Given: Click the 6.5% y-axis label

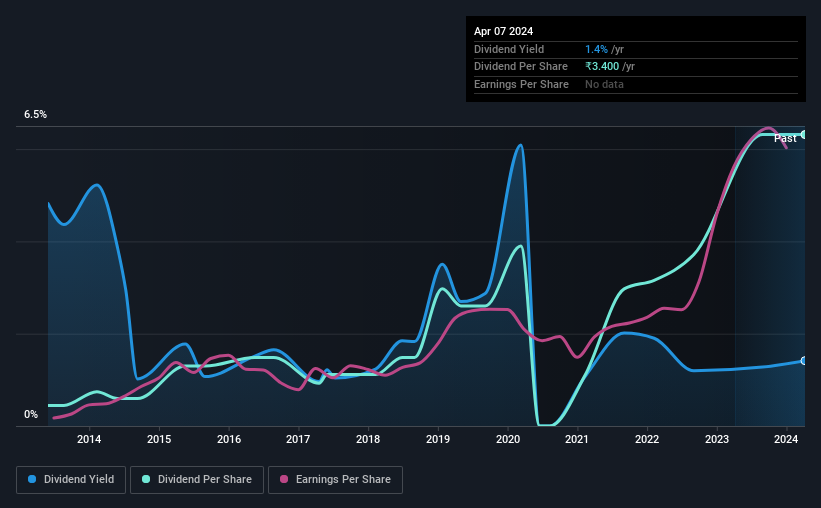Looking at the screenshot, I should pyautogui.click(x=35, y=114).
